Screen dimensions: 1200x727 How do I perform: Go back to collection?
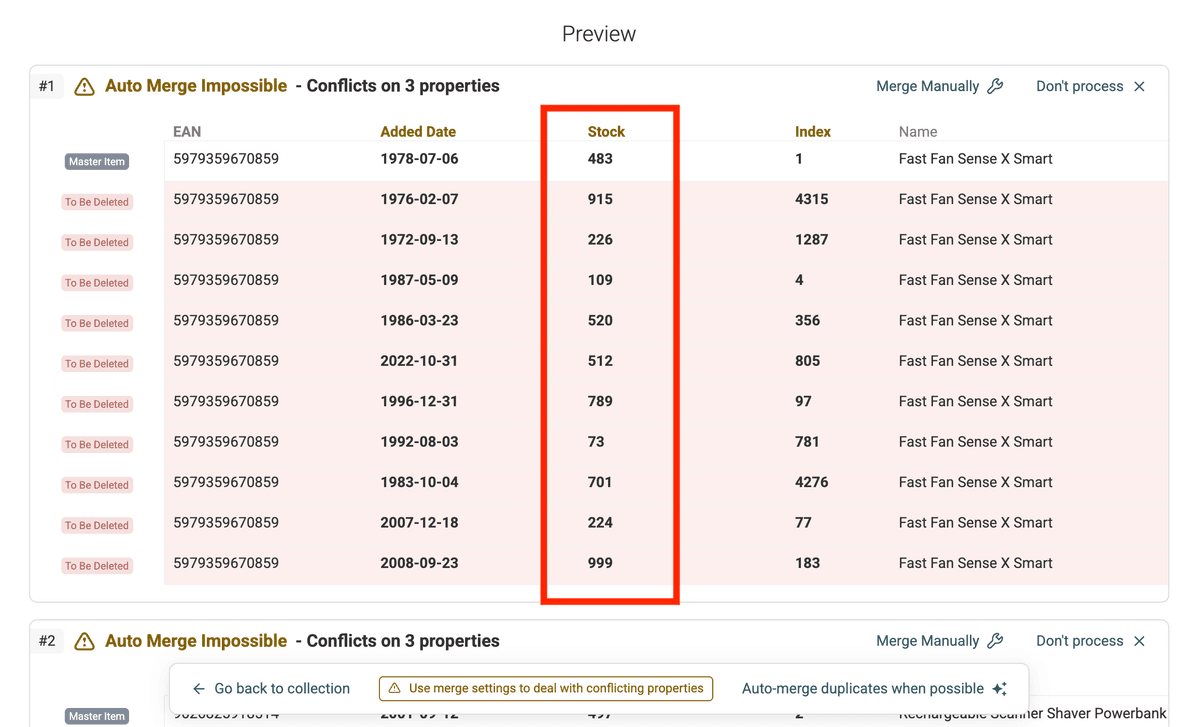point(271,689)
